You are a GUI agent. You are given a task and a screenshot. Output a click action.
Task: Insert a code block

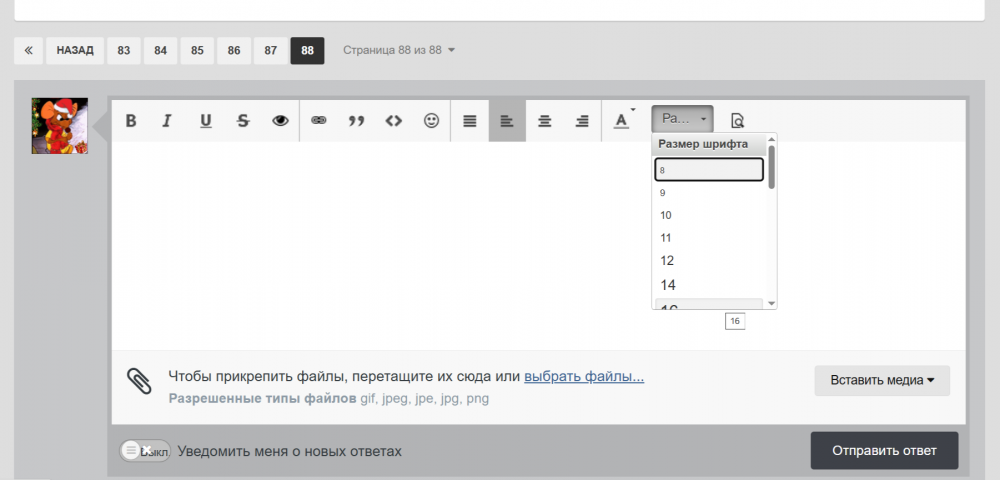point(394,120)
